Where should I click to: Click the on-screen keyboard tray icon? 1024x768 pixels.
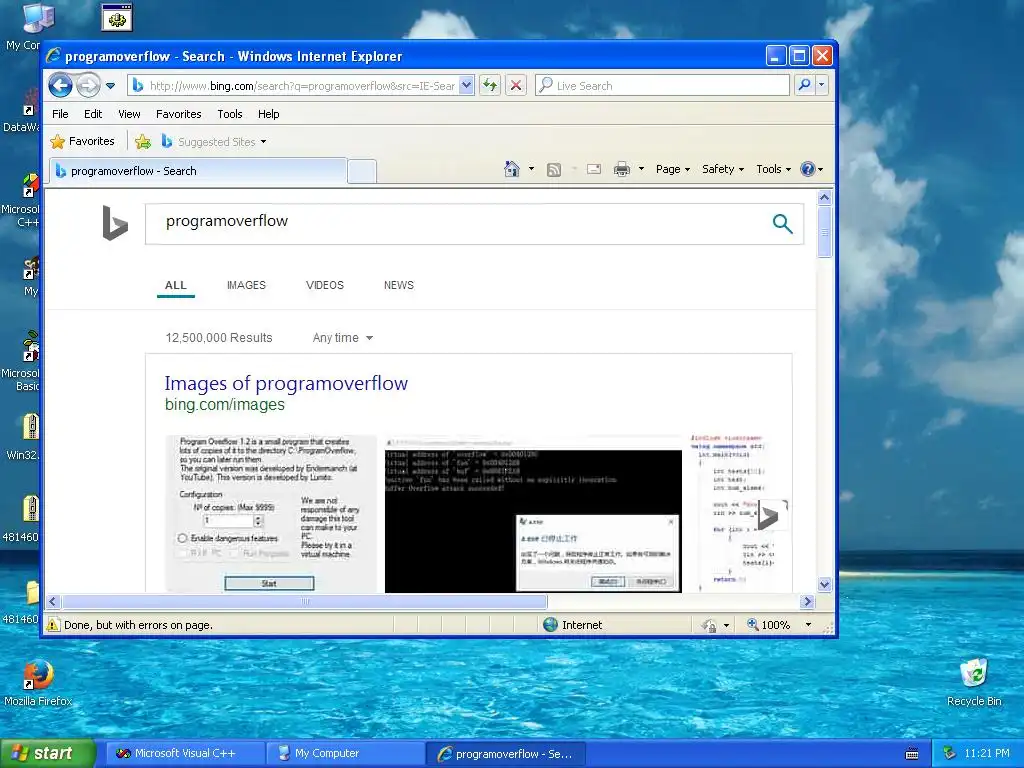coord(912,754)
